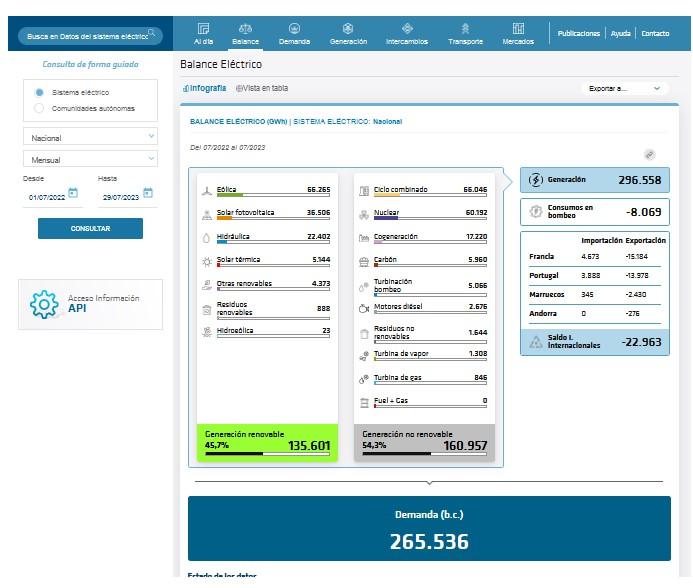This screenshot has width=693, height=588.
Task: Open the Al día section icon
Action: (x=204, y=29)
